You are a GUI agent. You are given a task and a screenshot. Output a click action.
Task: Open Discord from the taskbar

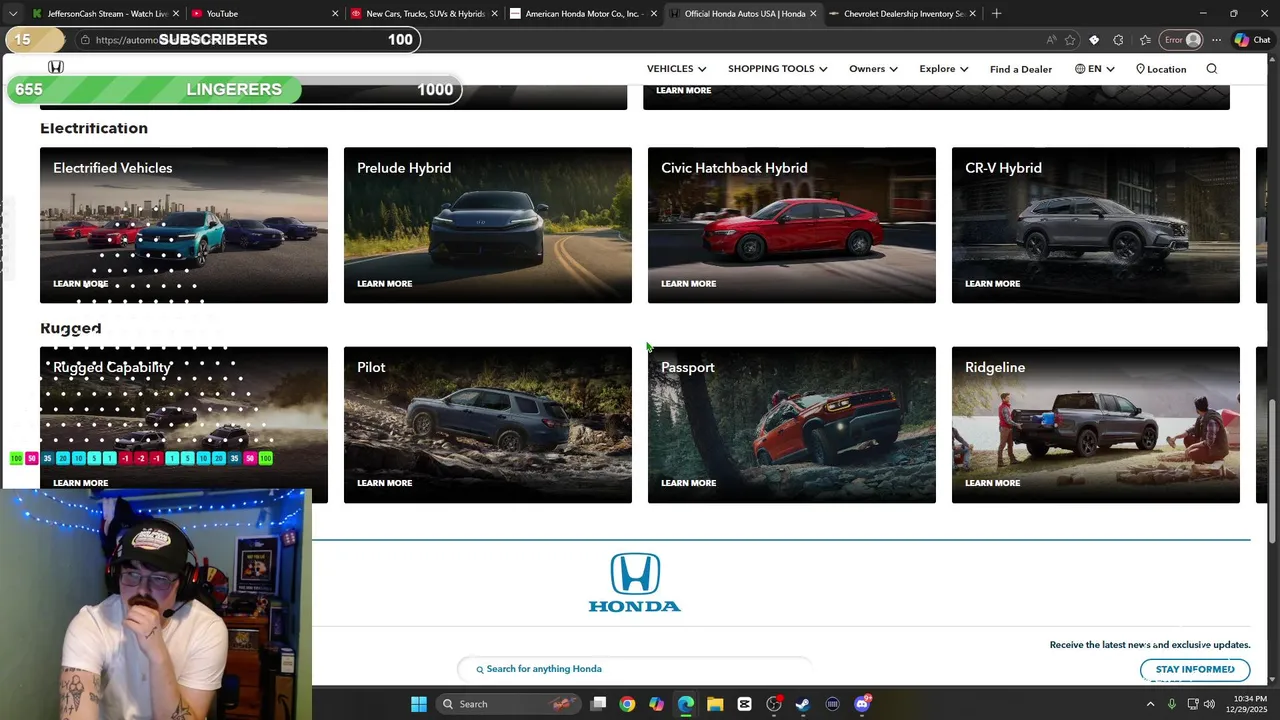pos(862,704)
